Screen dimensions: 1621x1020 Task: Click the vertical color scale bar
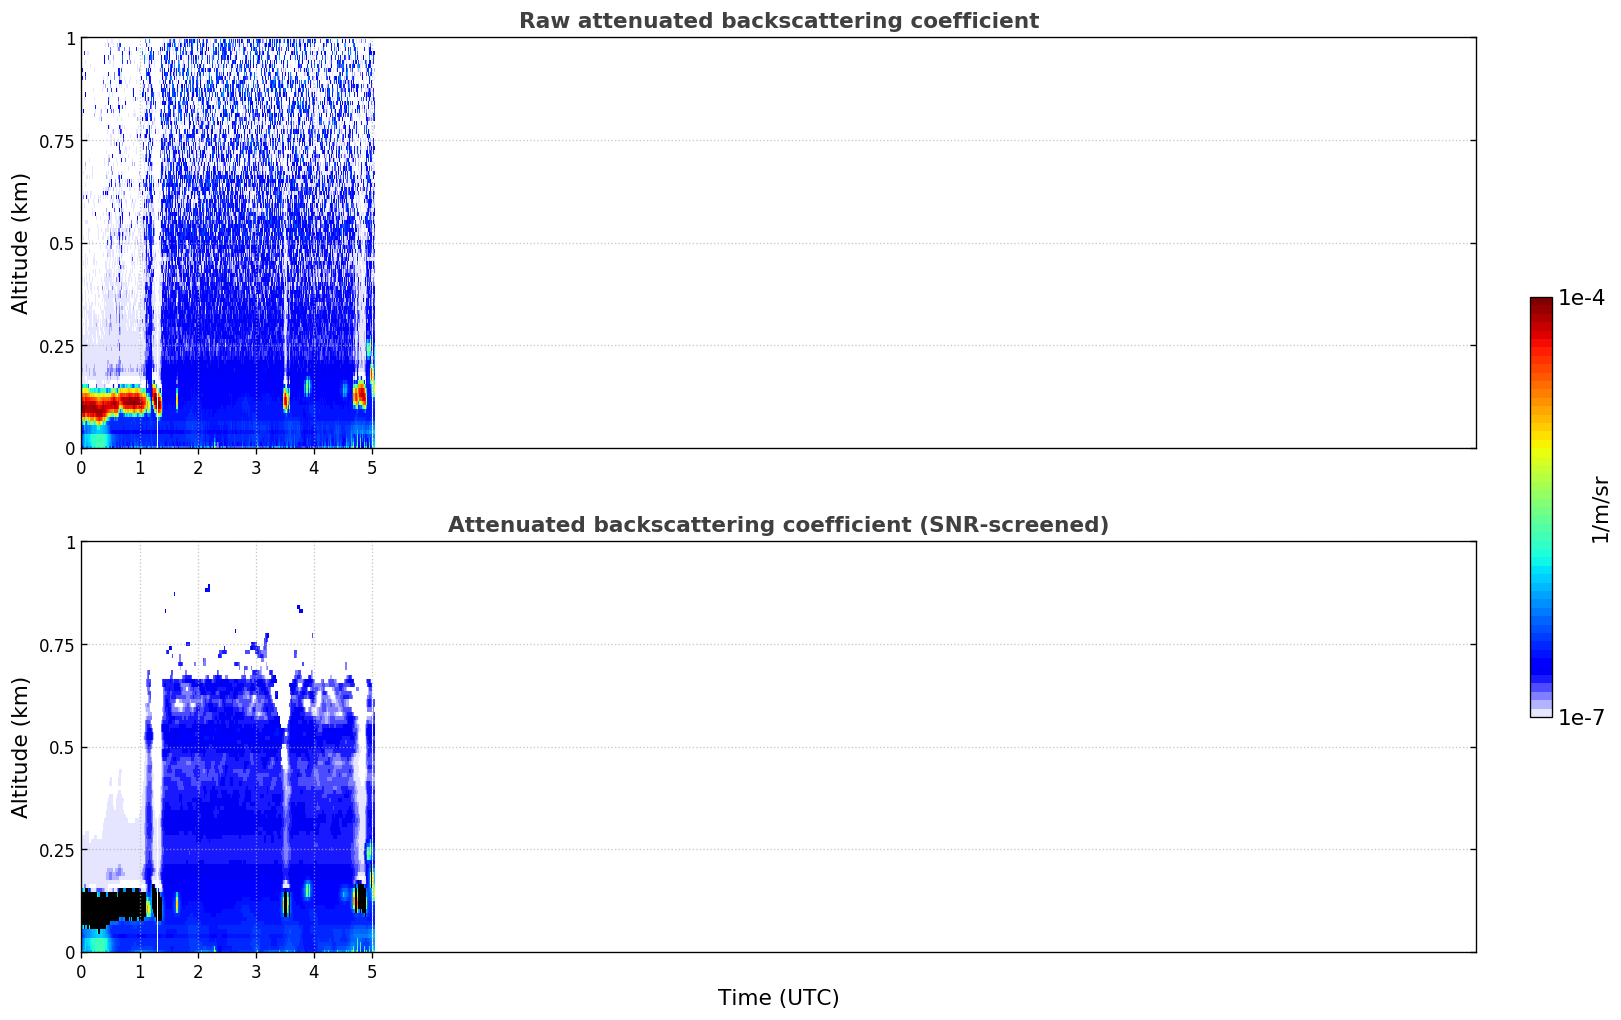tap(1541, 507)
